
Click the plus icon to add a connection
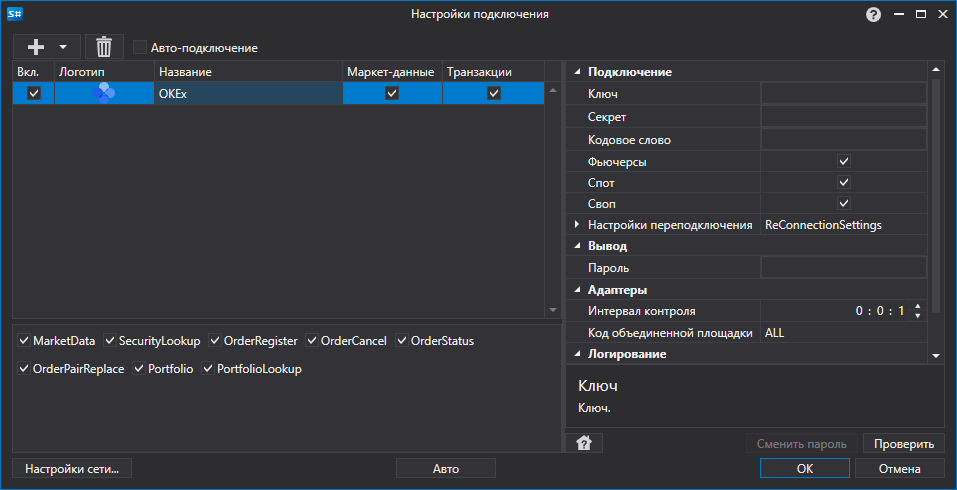[x=37, y=47]
